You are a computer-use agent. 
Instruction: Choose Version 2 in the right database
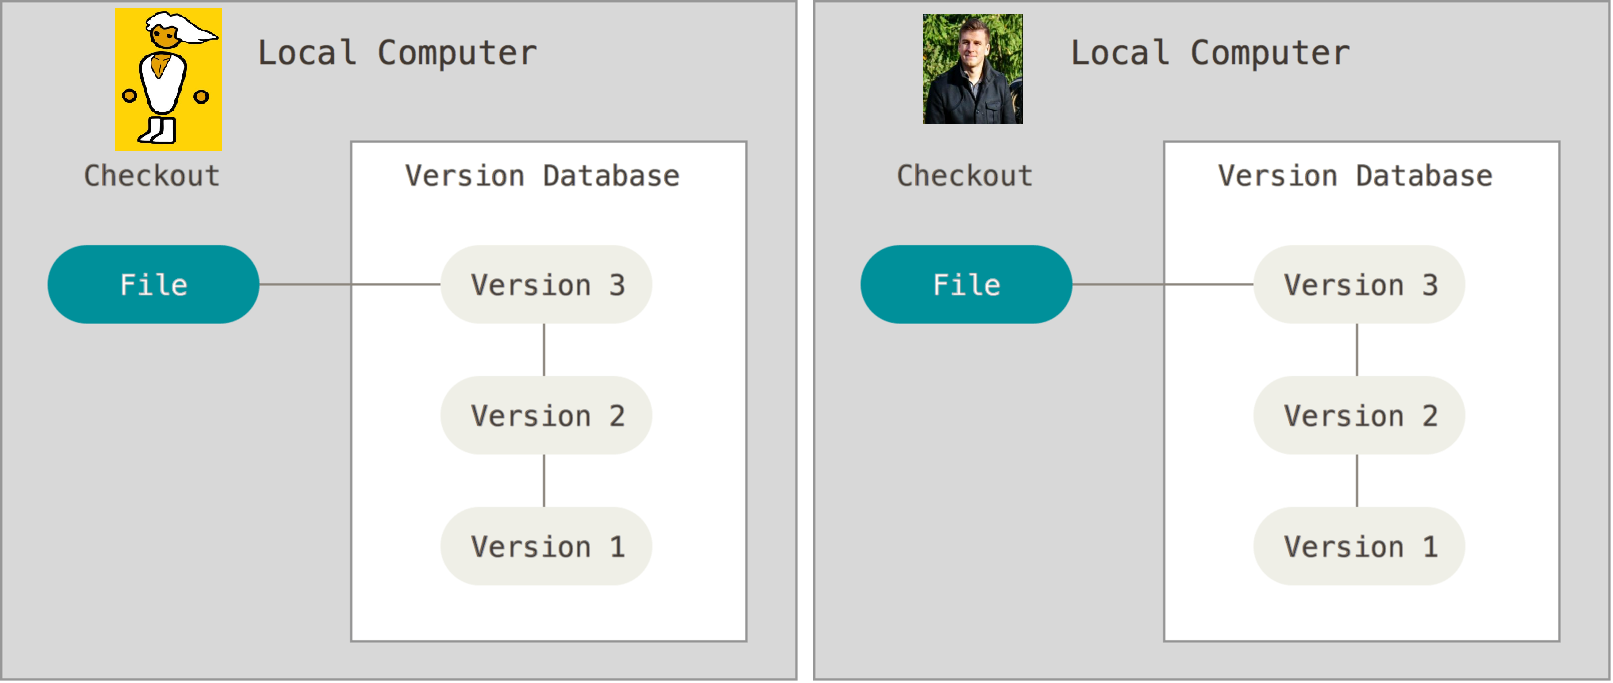pos(1359,415)
